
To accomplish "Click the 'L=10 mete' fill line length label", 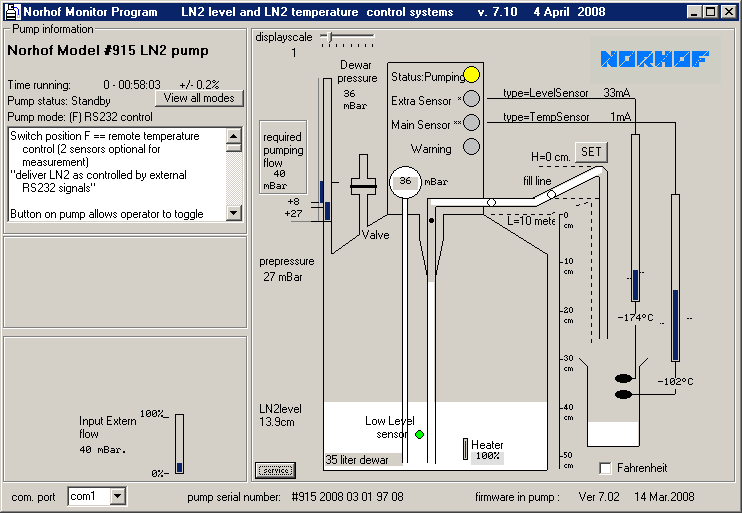I will point(531,221).
